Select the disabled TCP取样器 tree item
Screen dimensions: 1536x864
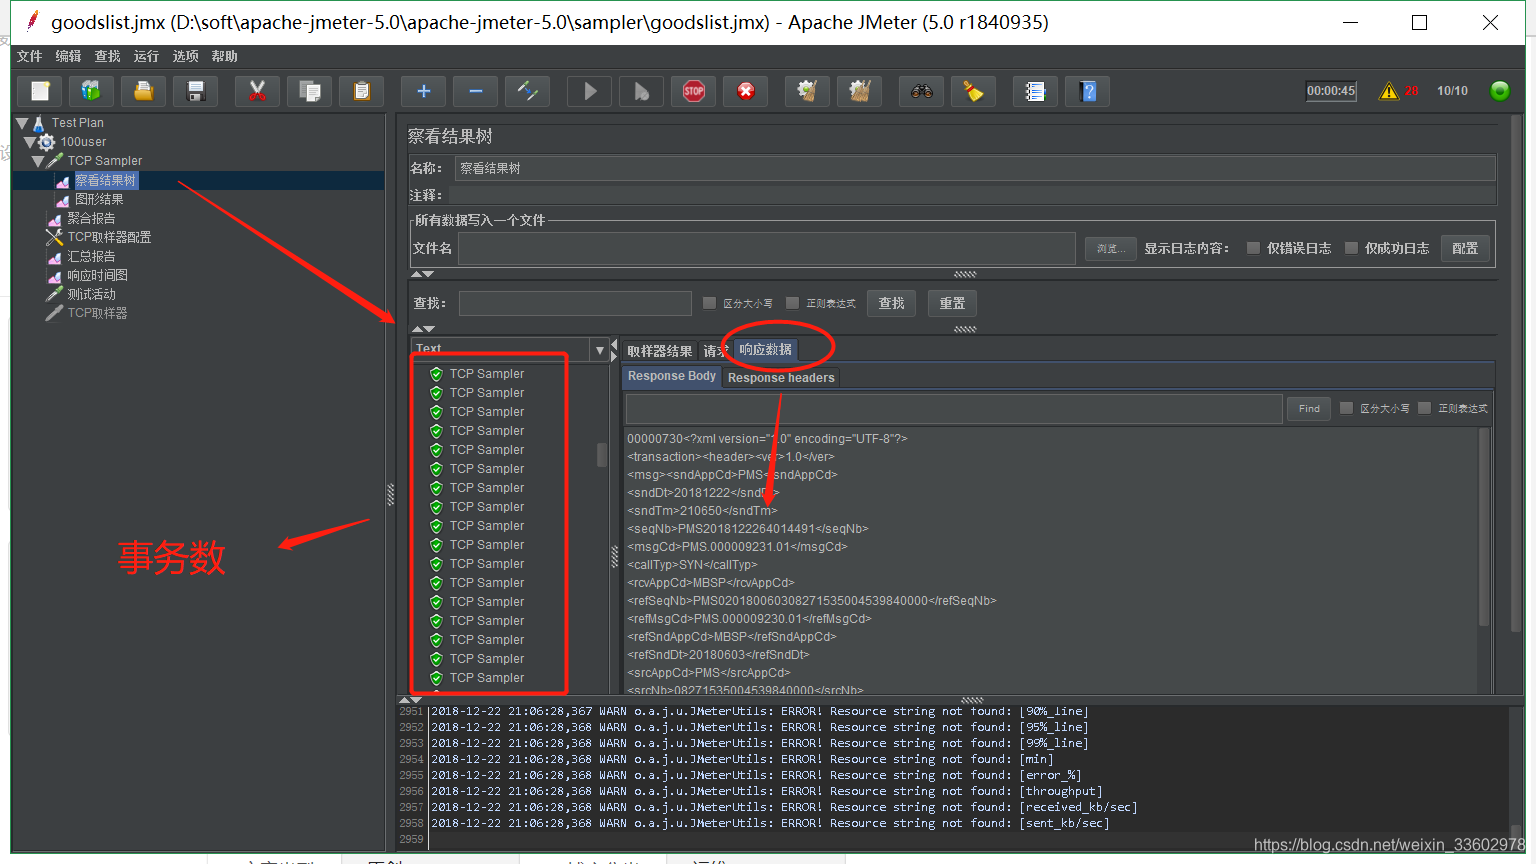coord(97,313)
